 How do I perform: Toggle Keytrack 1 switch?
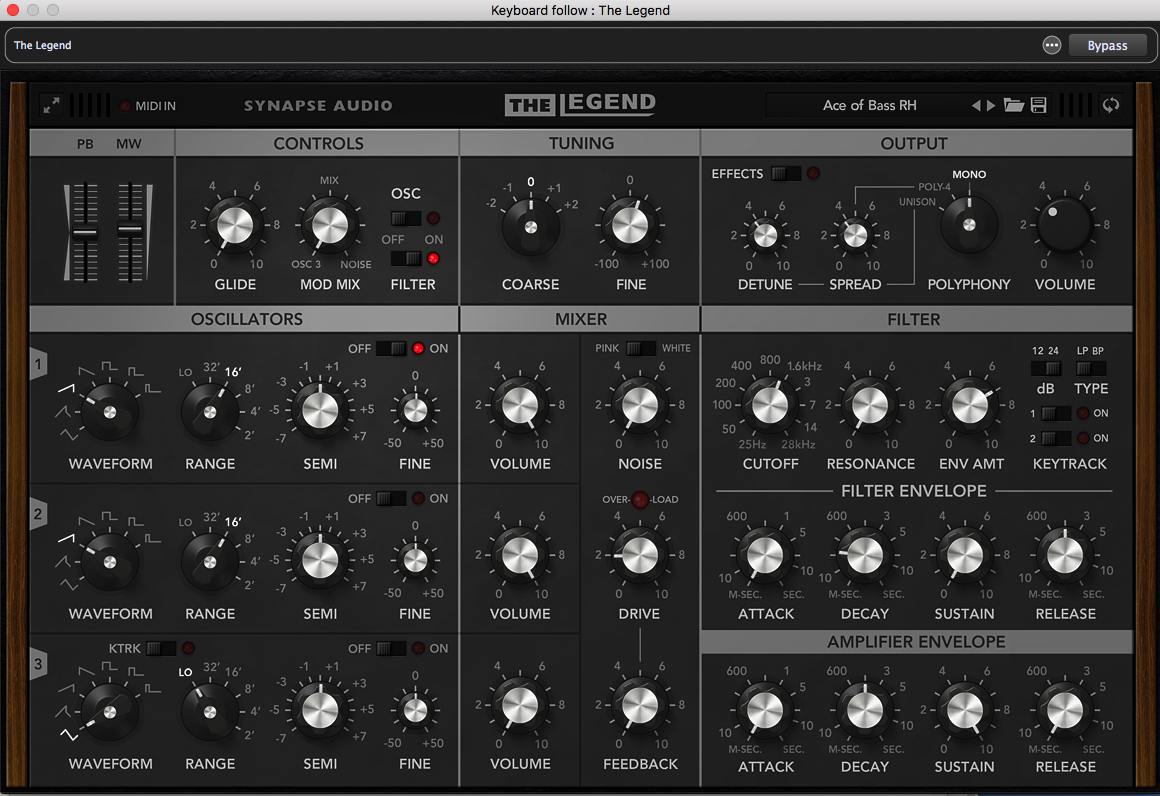pyautogui.click(x=1056, y=414)
